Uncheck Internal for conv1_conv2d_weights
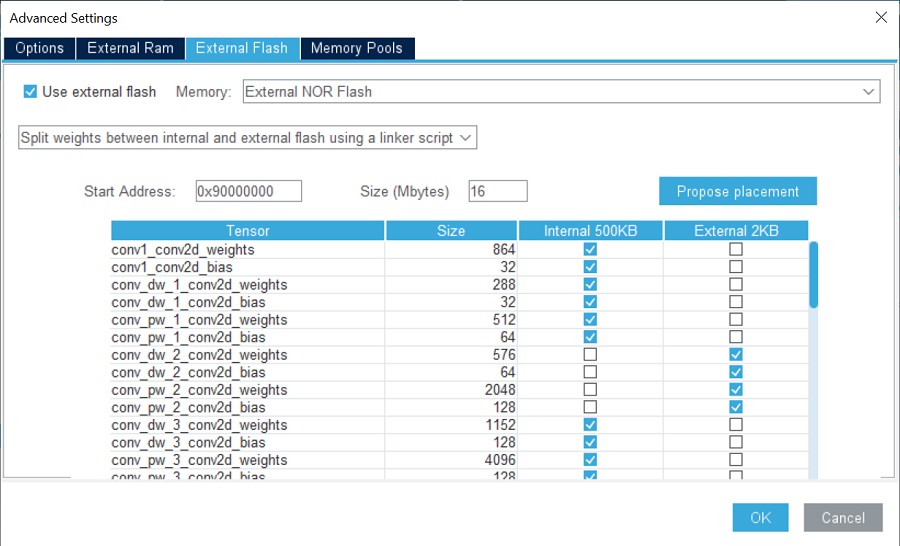900x546 pixels. point(590,249)
